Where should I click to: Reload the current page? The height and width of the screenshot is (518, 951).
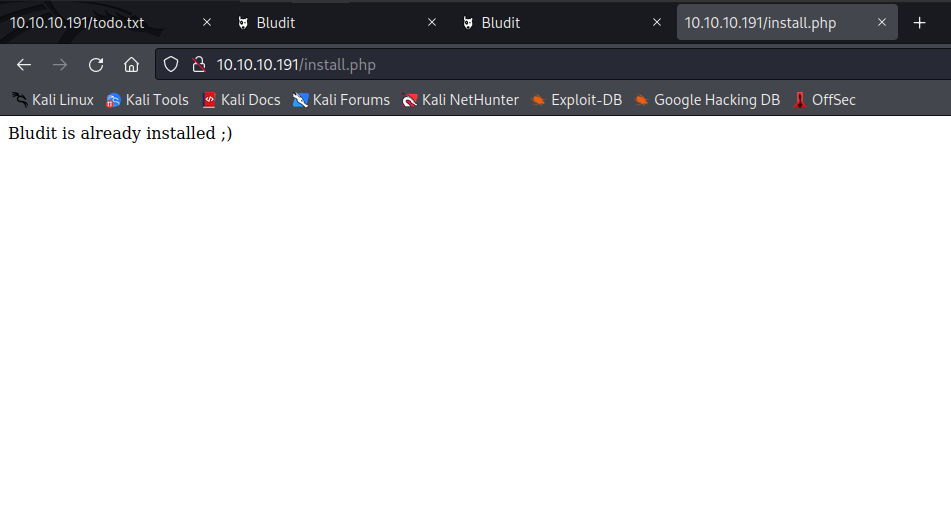tap(96, 65)
